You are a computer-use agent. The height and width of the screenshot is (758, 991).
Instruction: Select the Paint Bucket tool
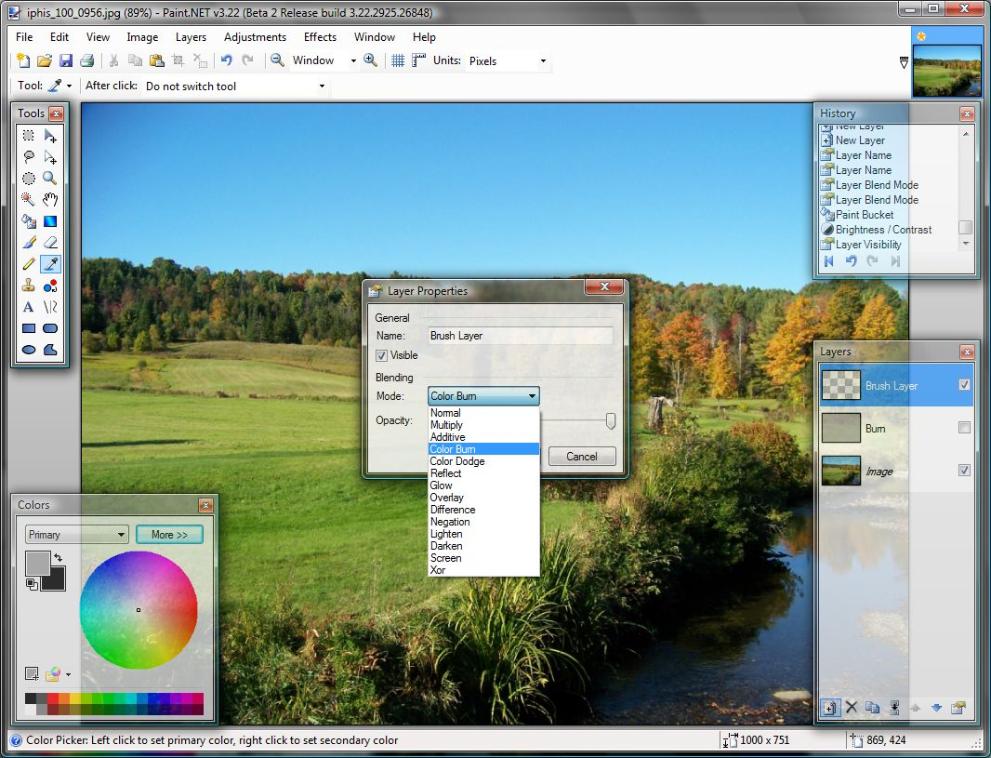pos(29,221)
